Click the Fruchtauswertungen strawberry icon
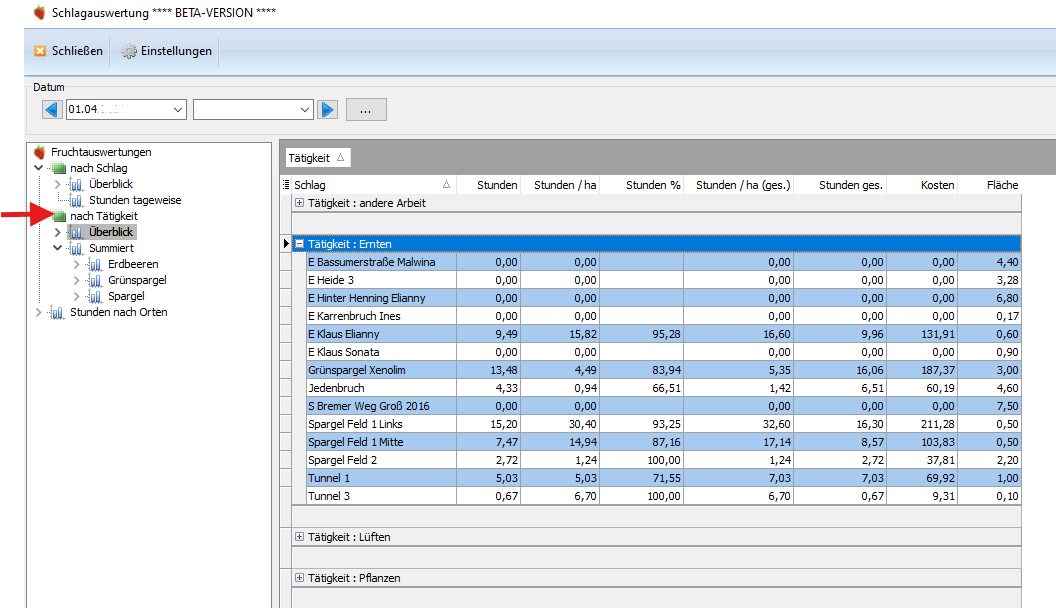This screenshot has width=1056, height=608. (x=40, y=152)
